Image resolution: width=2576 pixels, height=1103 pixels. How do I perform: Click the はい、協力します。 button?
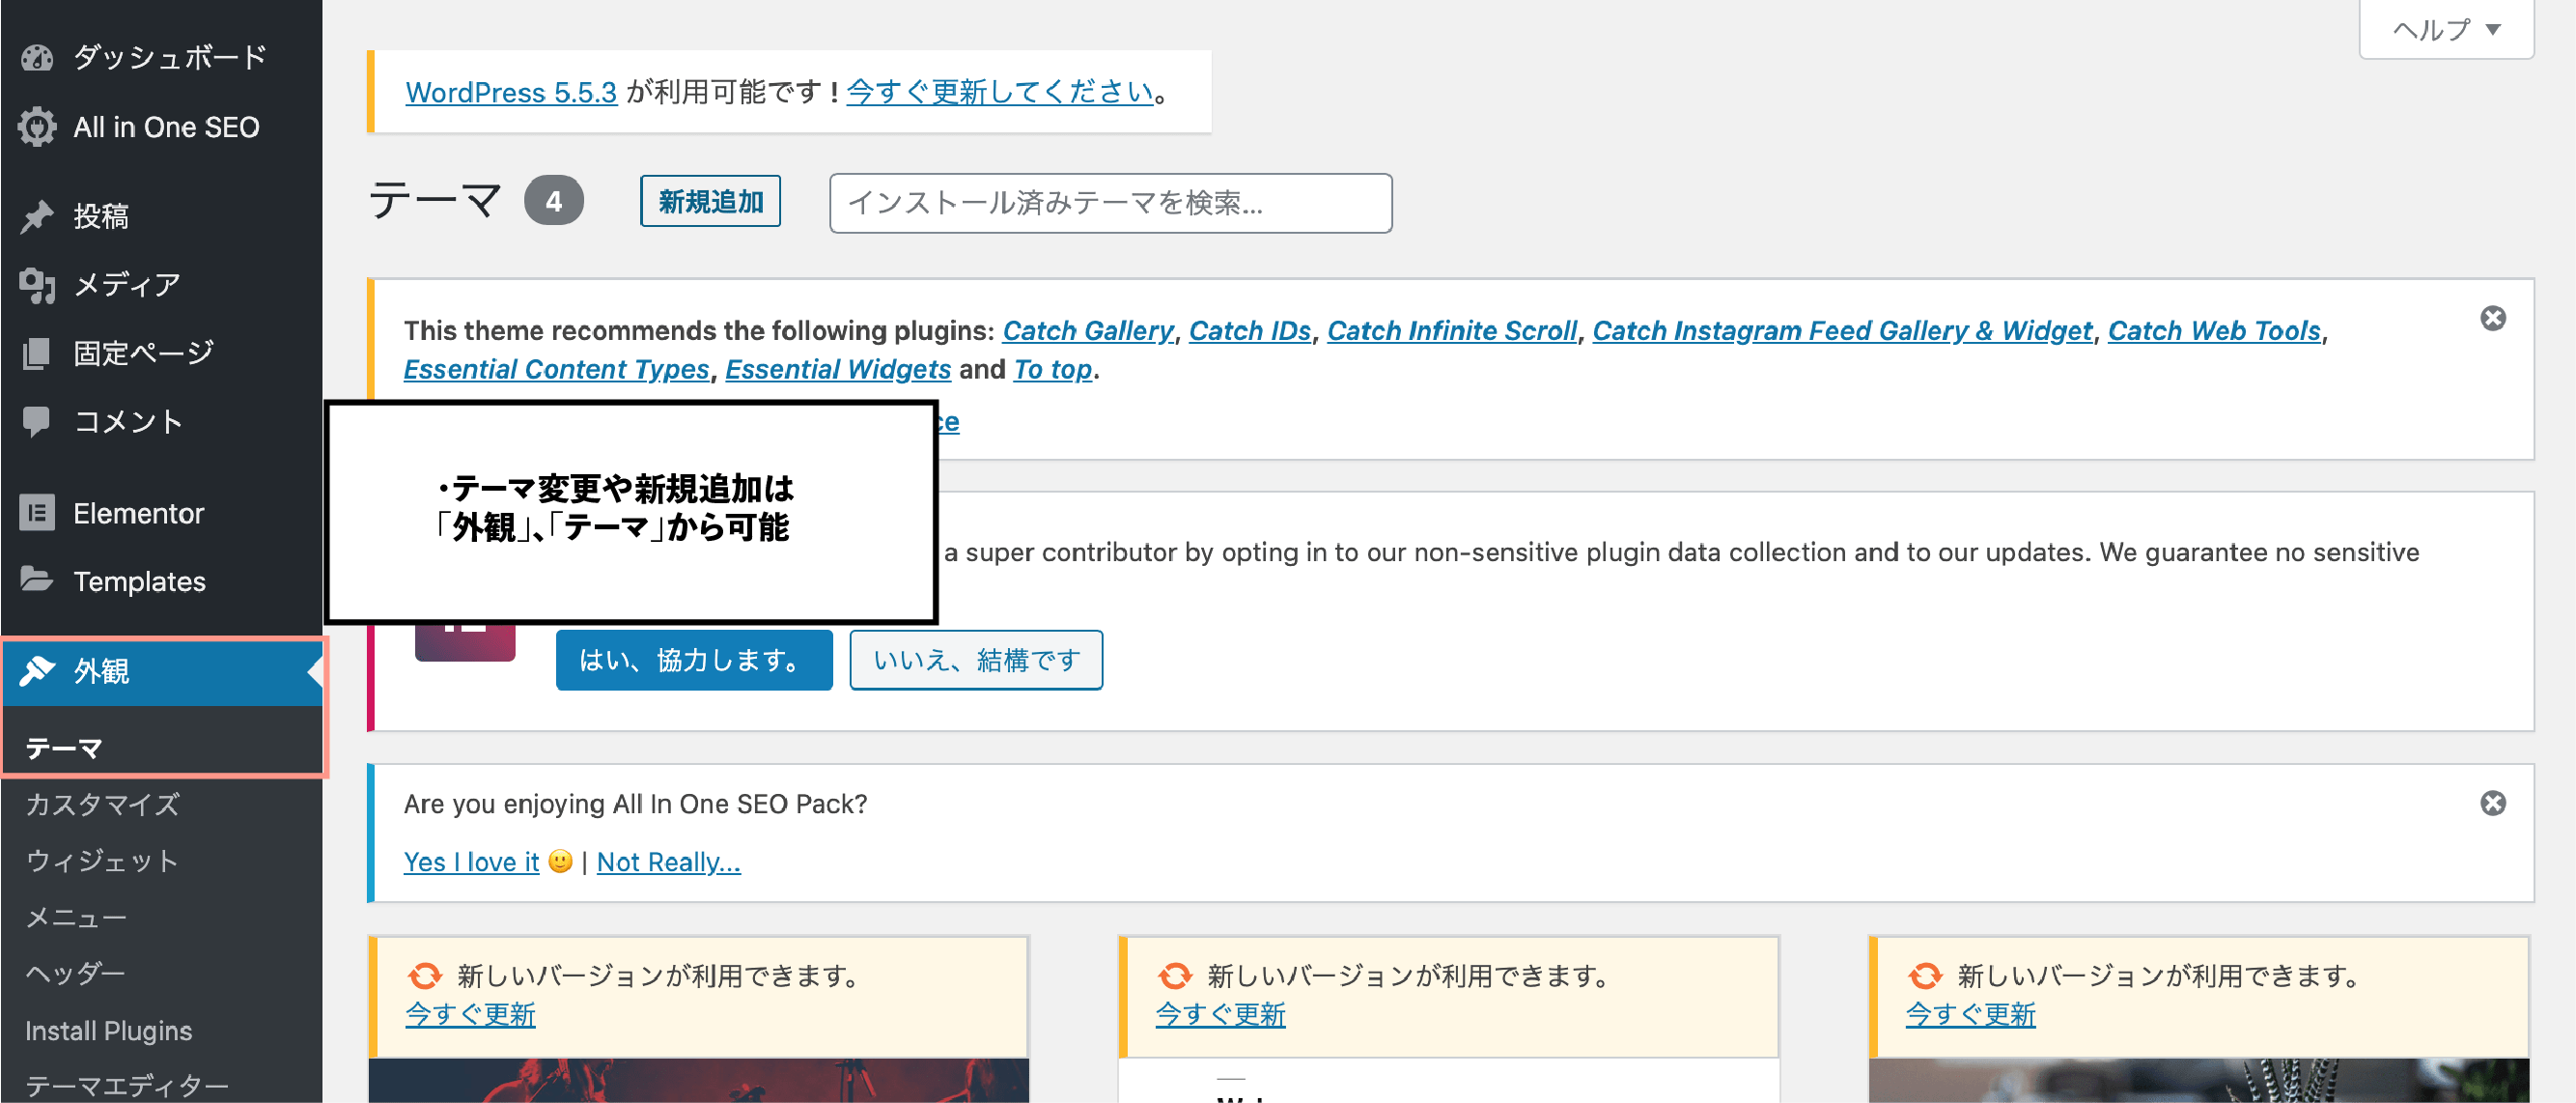[x=694, y=660]
